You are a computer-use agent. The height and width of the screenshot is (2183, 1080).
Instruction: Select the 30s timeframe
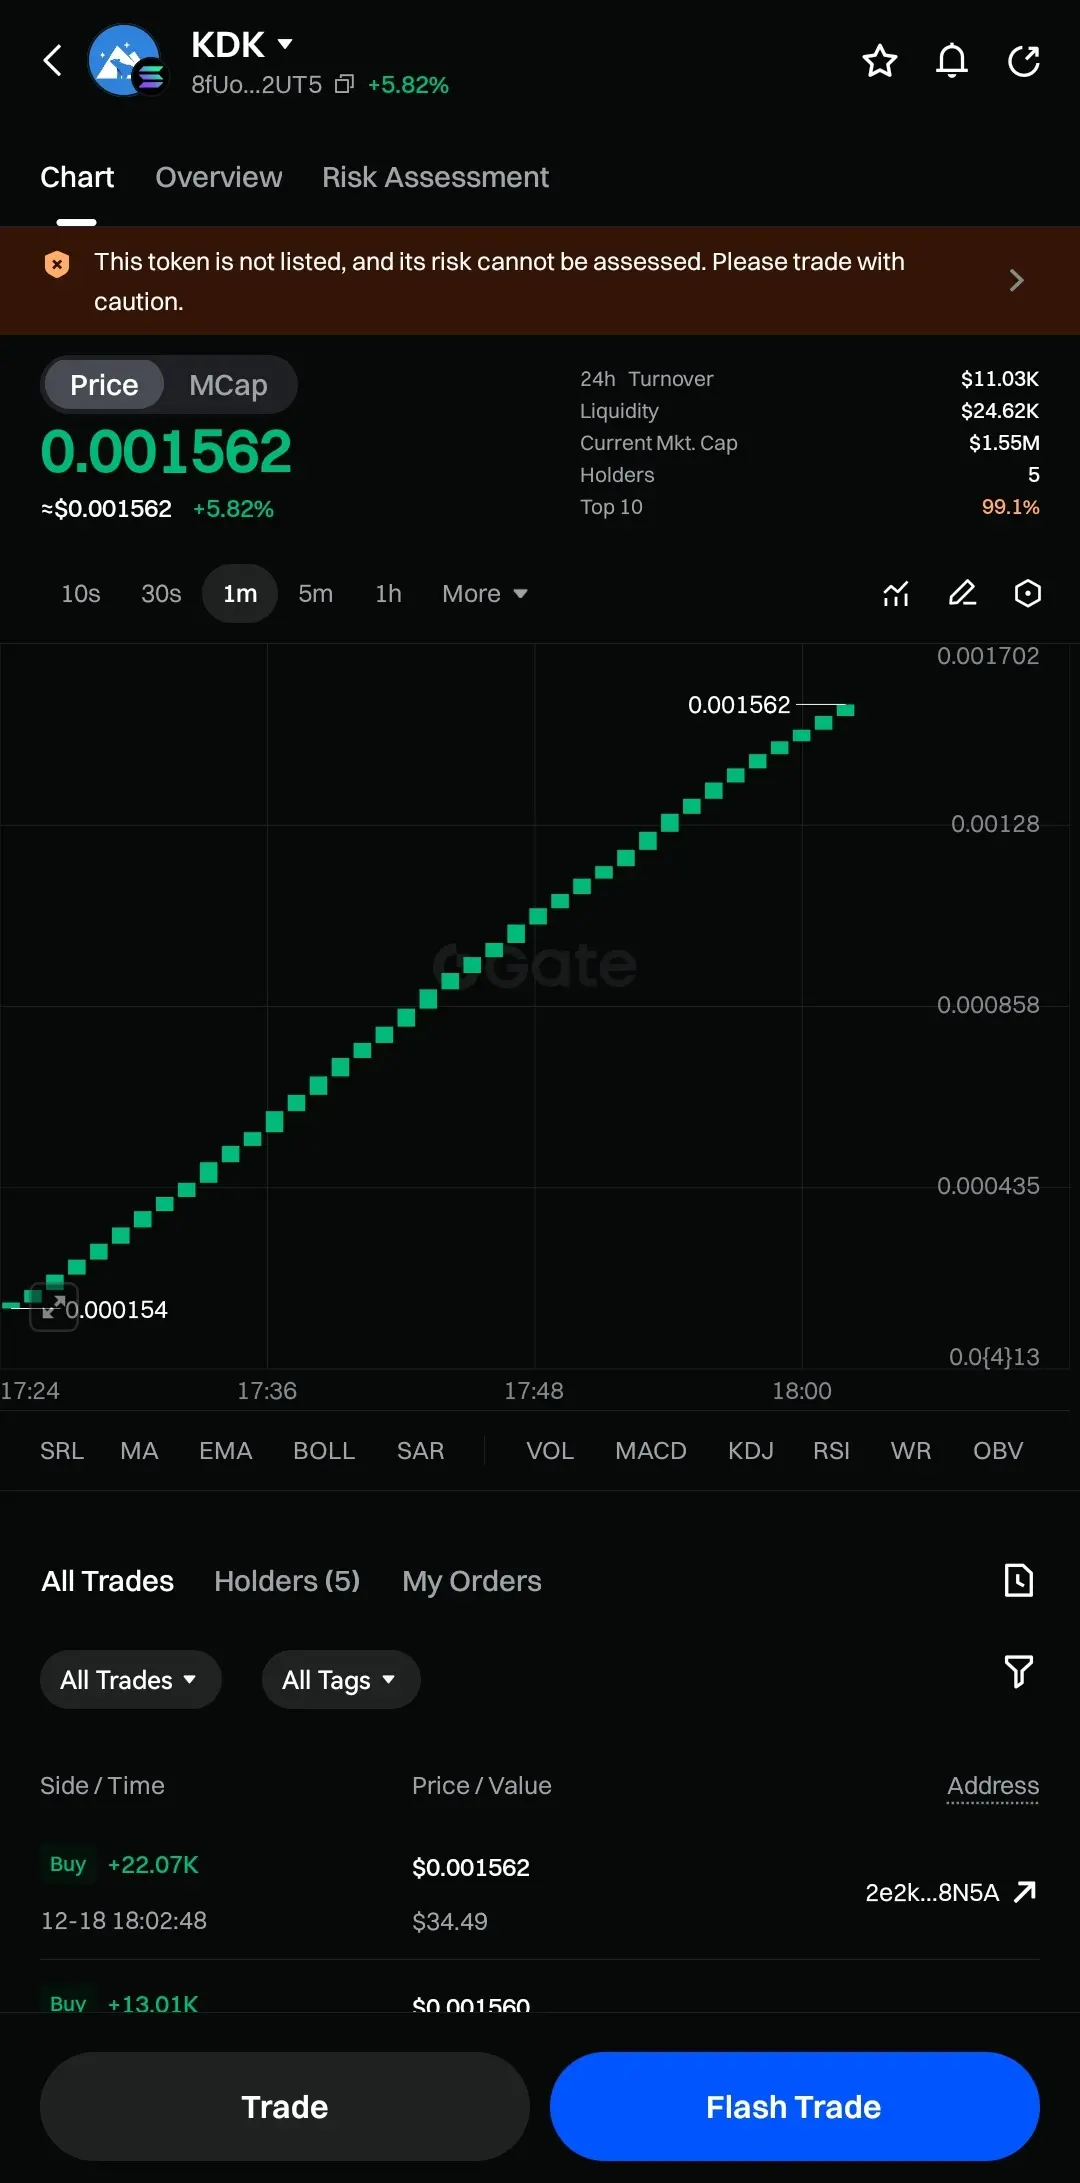[161, 594]
